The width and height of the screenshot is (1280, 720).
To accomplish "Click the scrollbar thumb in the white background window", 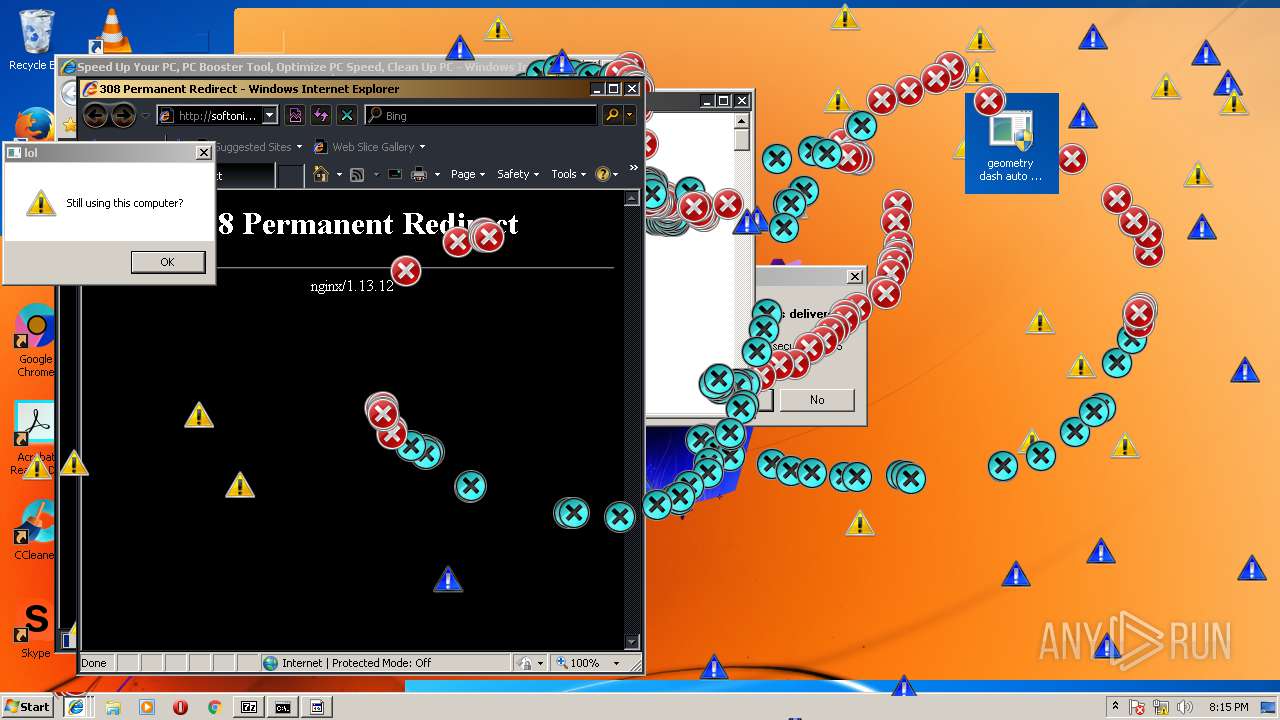I will (742, 140).
